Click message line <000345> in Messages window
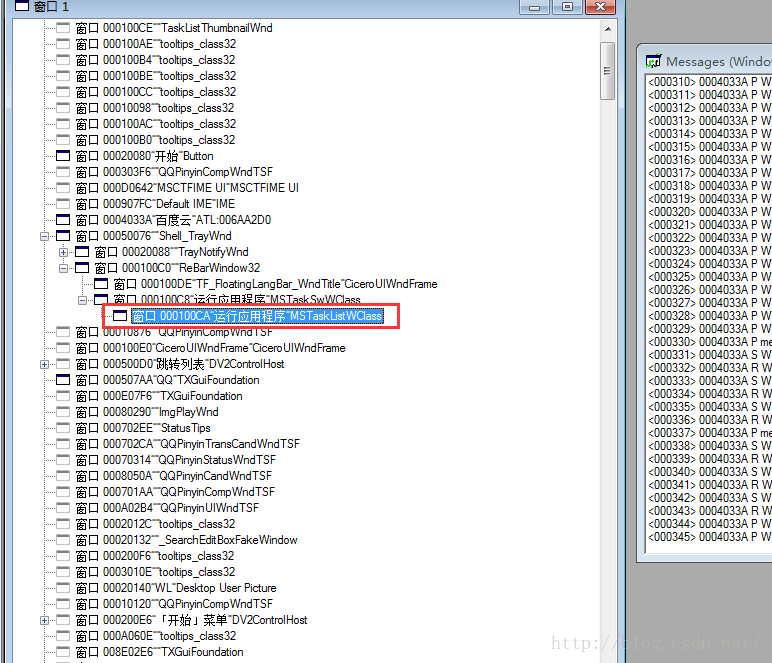772x663 pixels. 709,537
